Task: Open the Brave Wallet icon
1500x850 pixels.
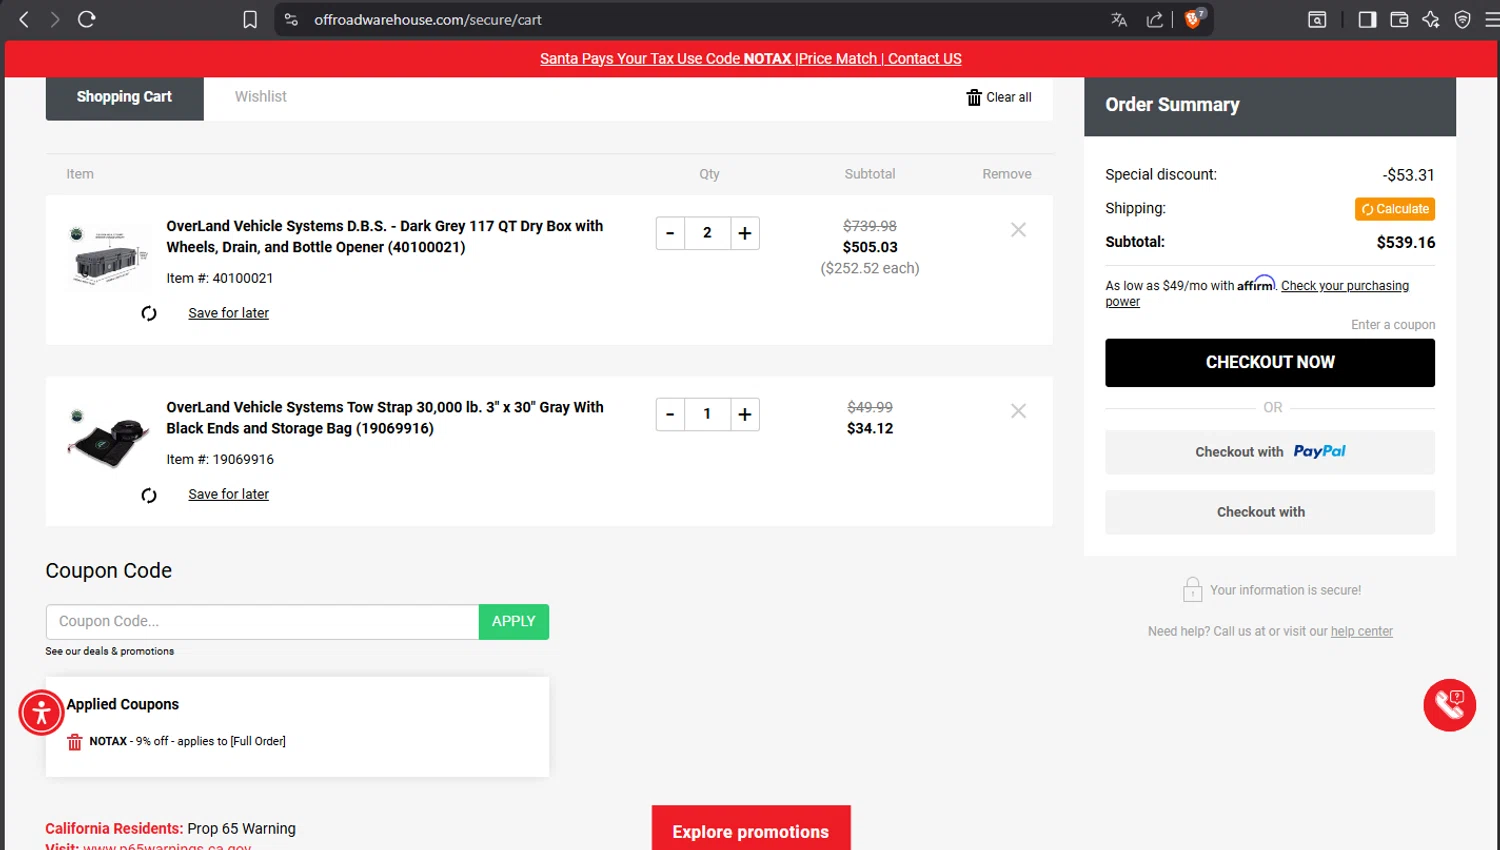Action: coord(1399,19)
